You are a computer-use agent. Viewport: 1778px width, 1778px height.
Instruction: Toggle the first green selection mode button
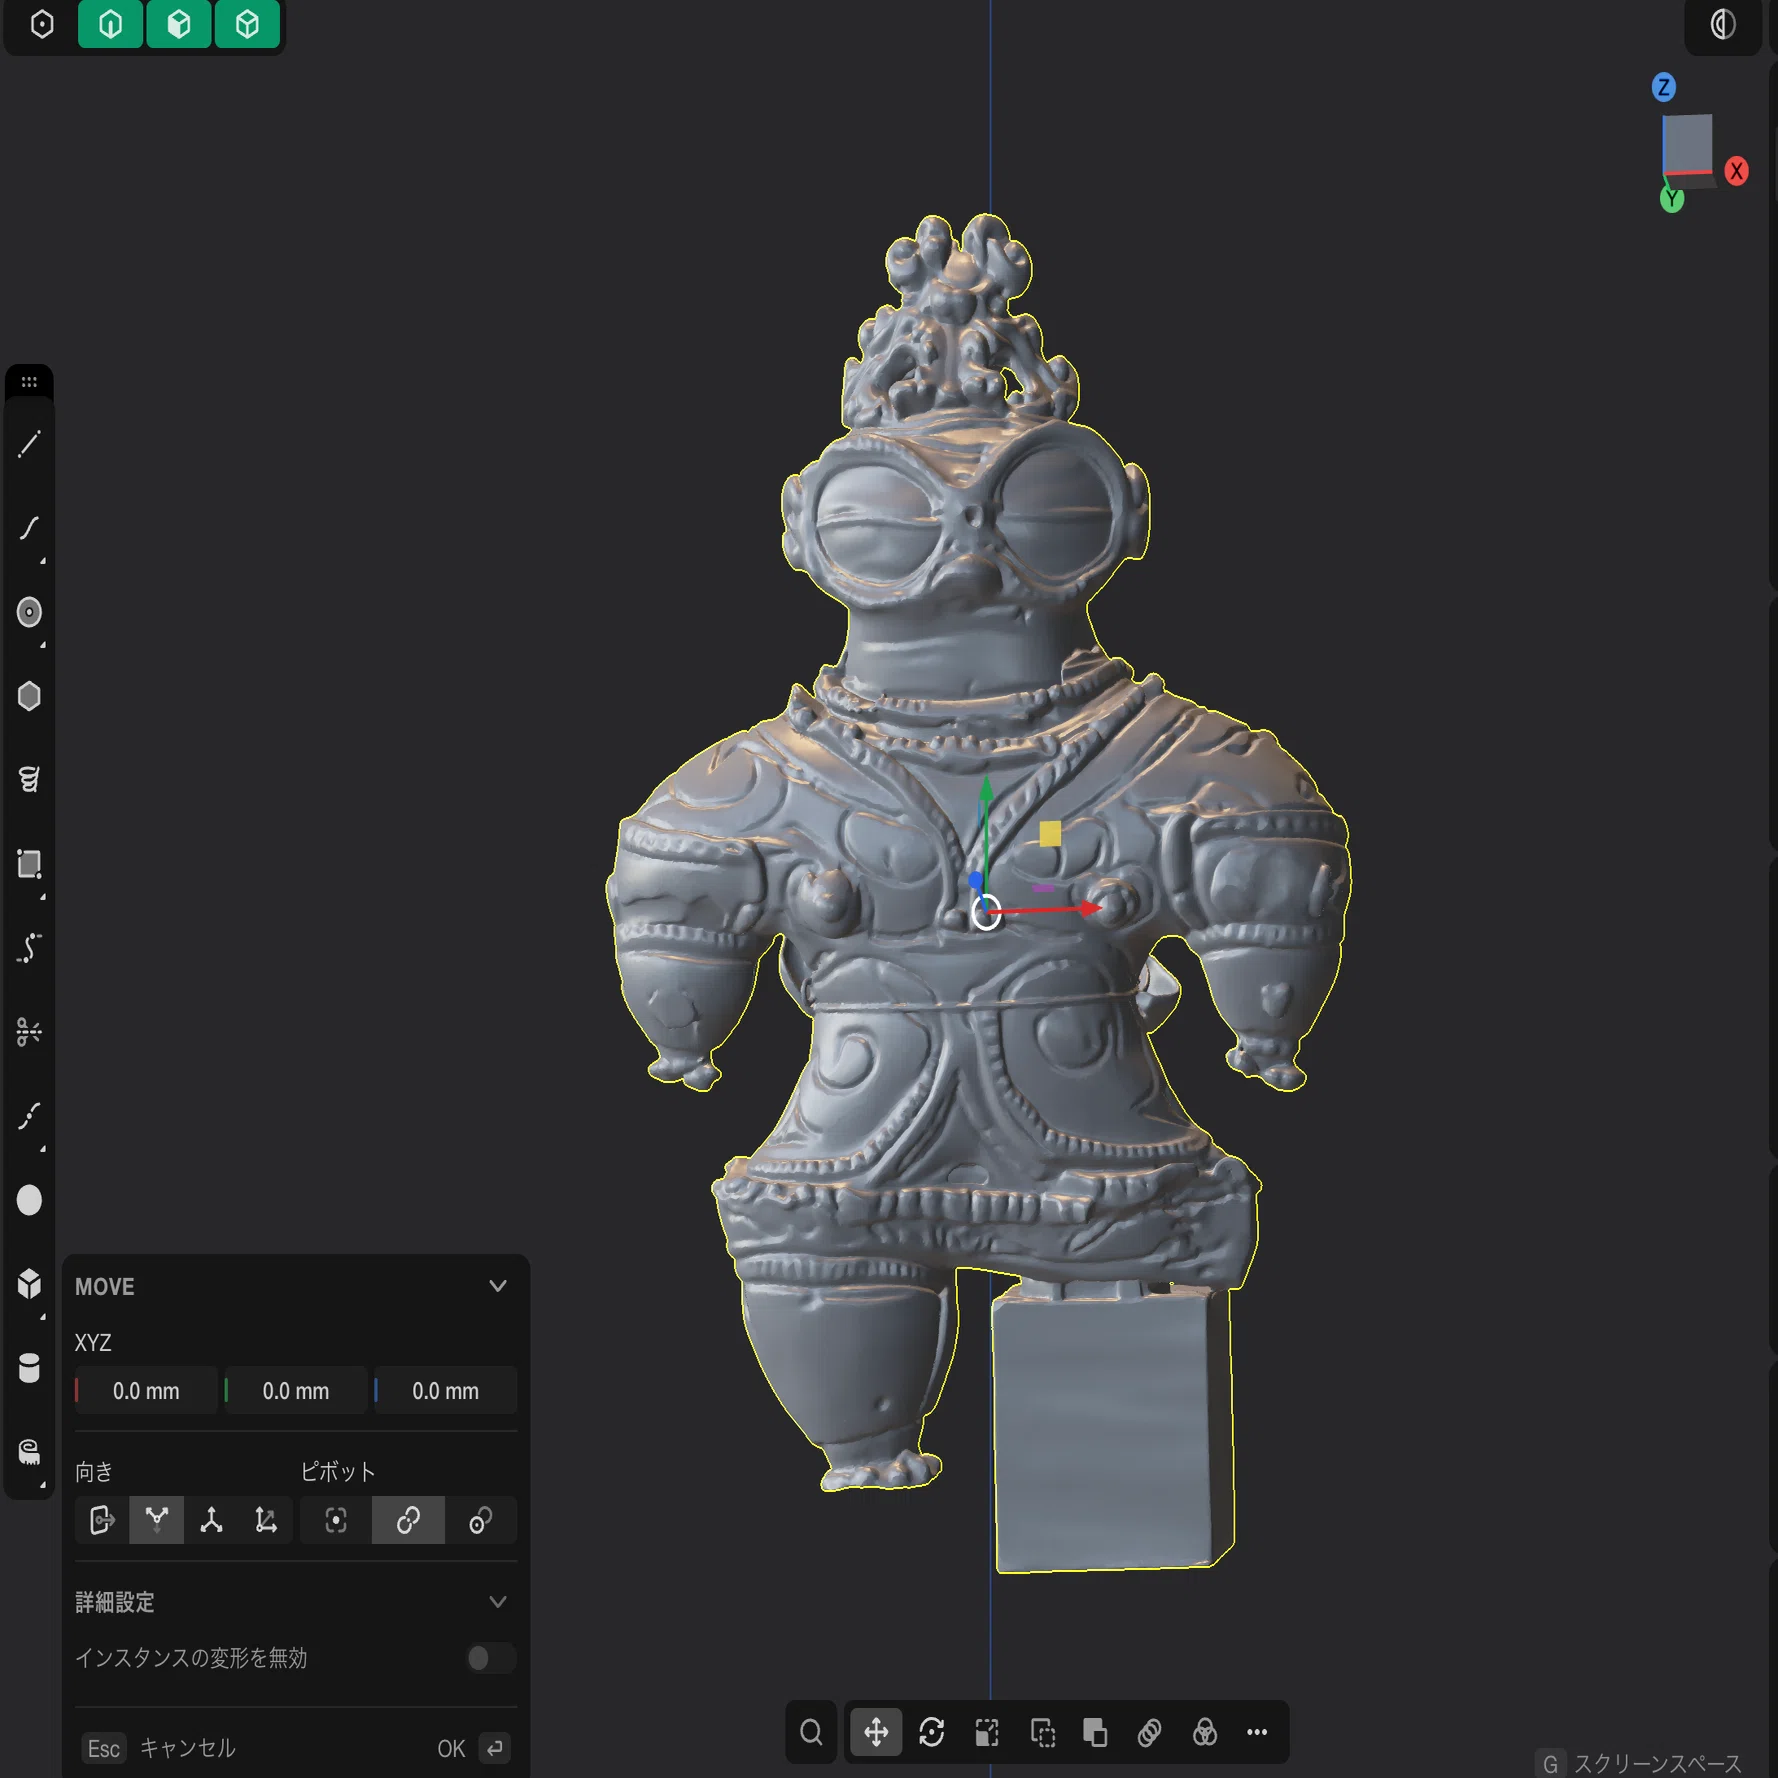point(111,24)
